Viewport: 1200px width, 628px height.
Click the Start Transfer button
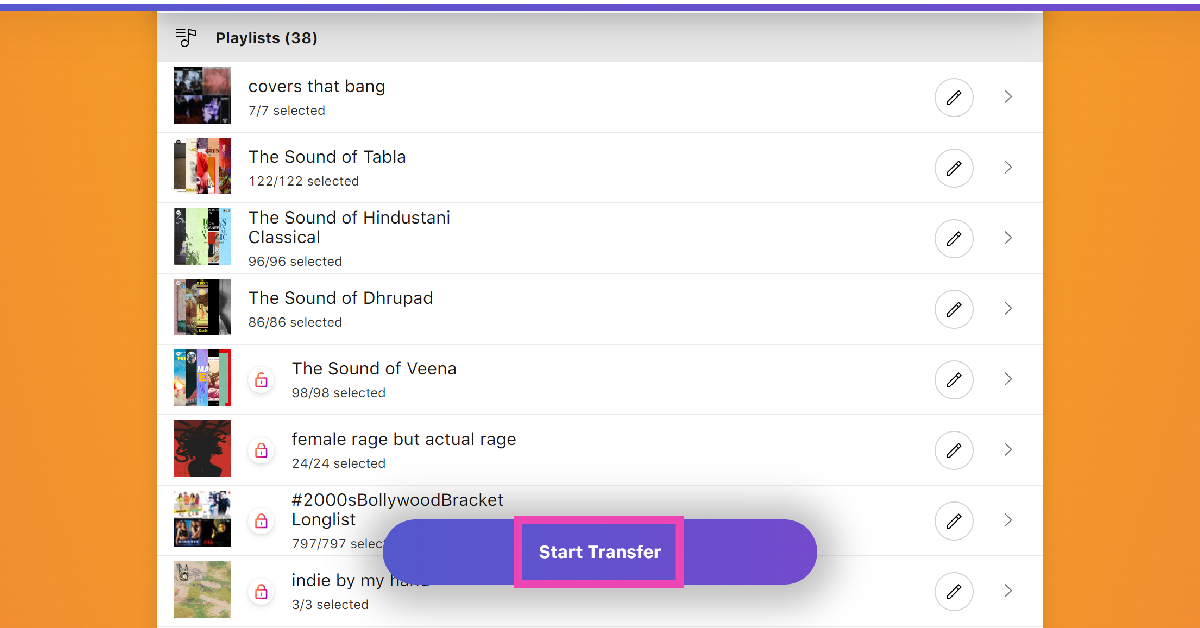(599, 552)
